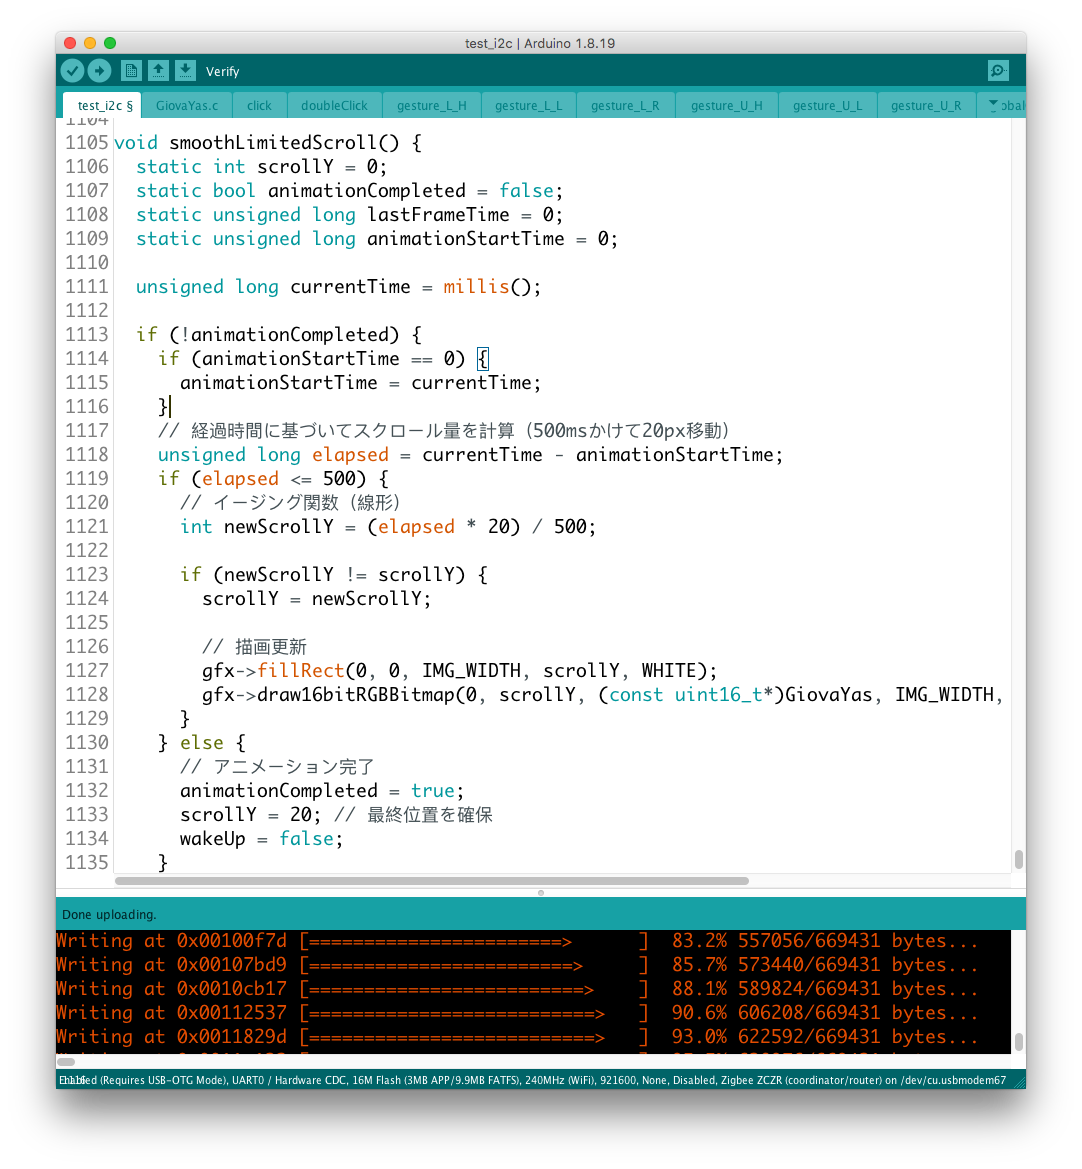Open the Serial Monitor

(997, 70)
